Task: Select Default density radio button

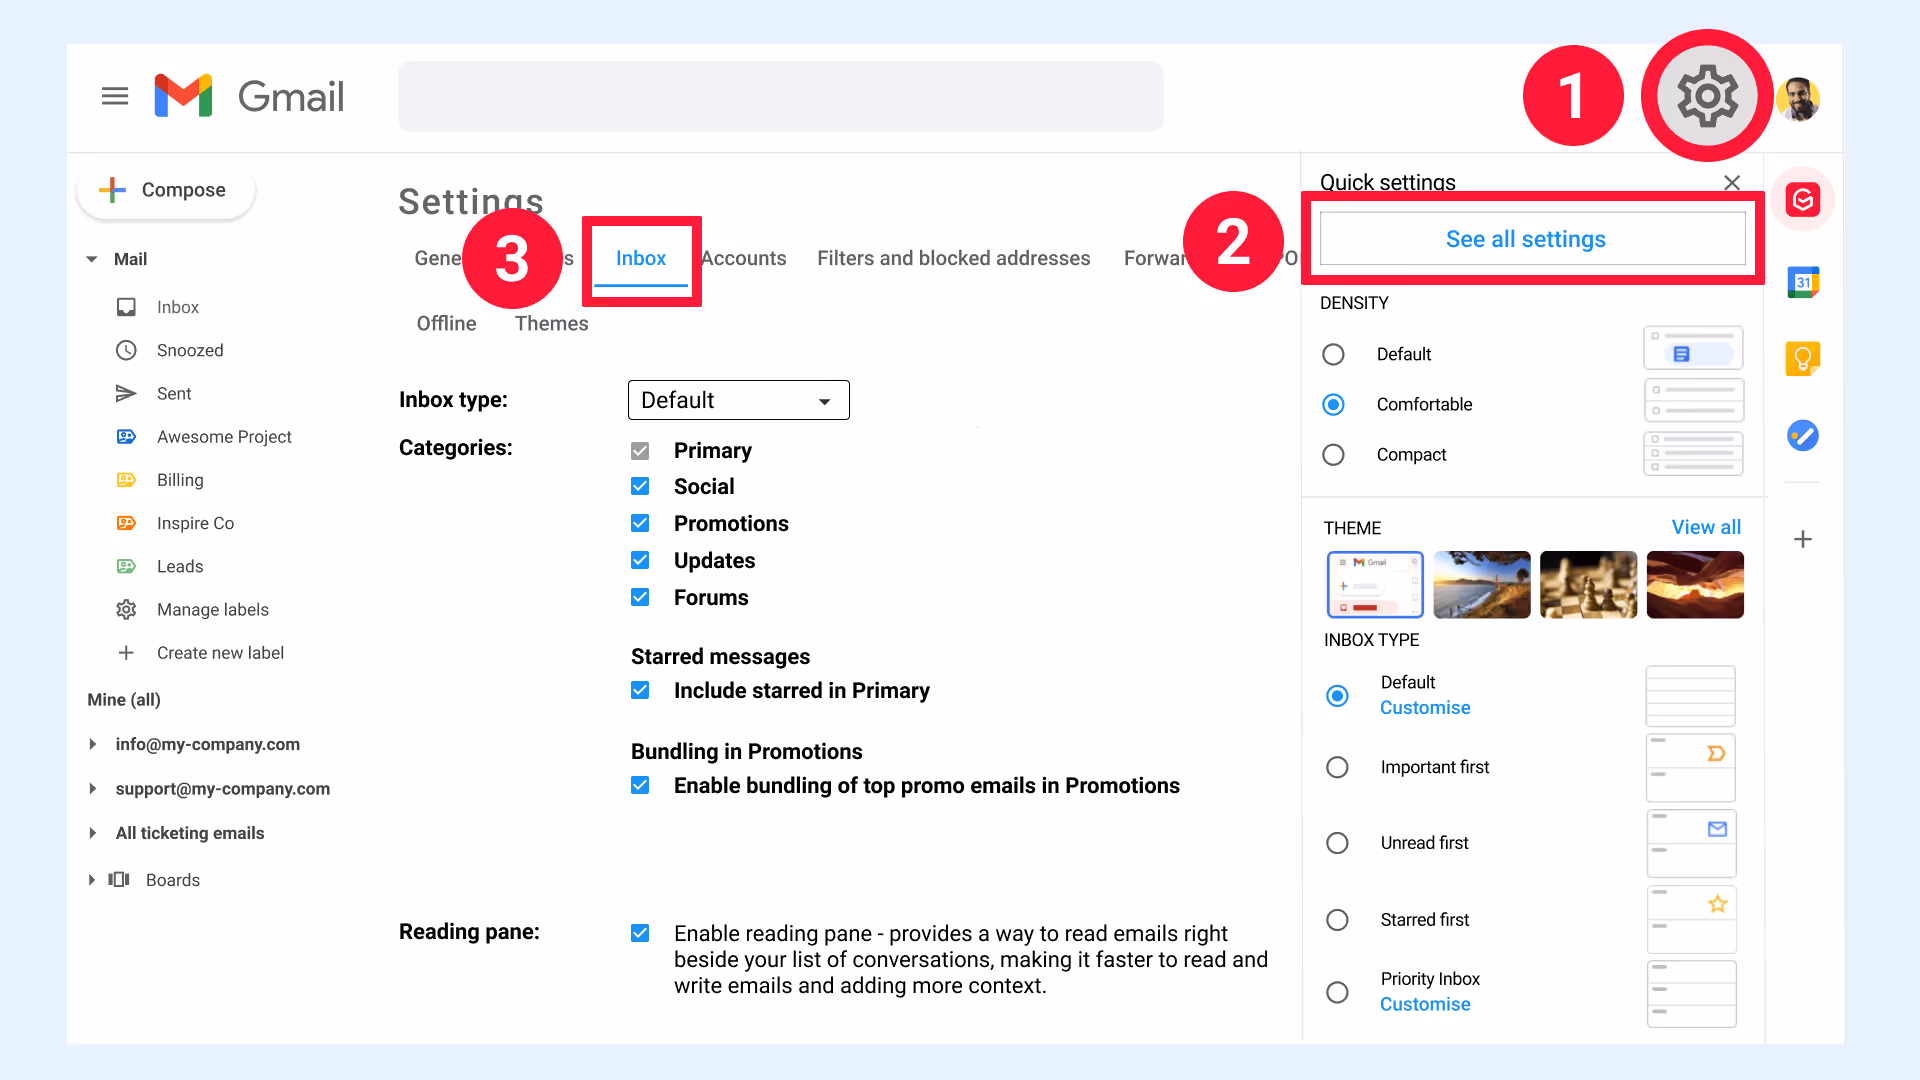Action: click(1333, 354)
